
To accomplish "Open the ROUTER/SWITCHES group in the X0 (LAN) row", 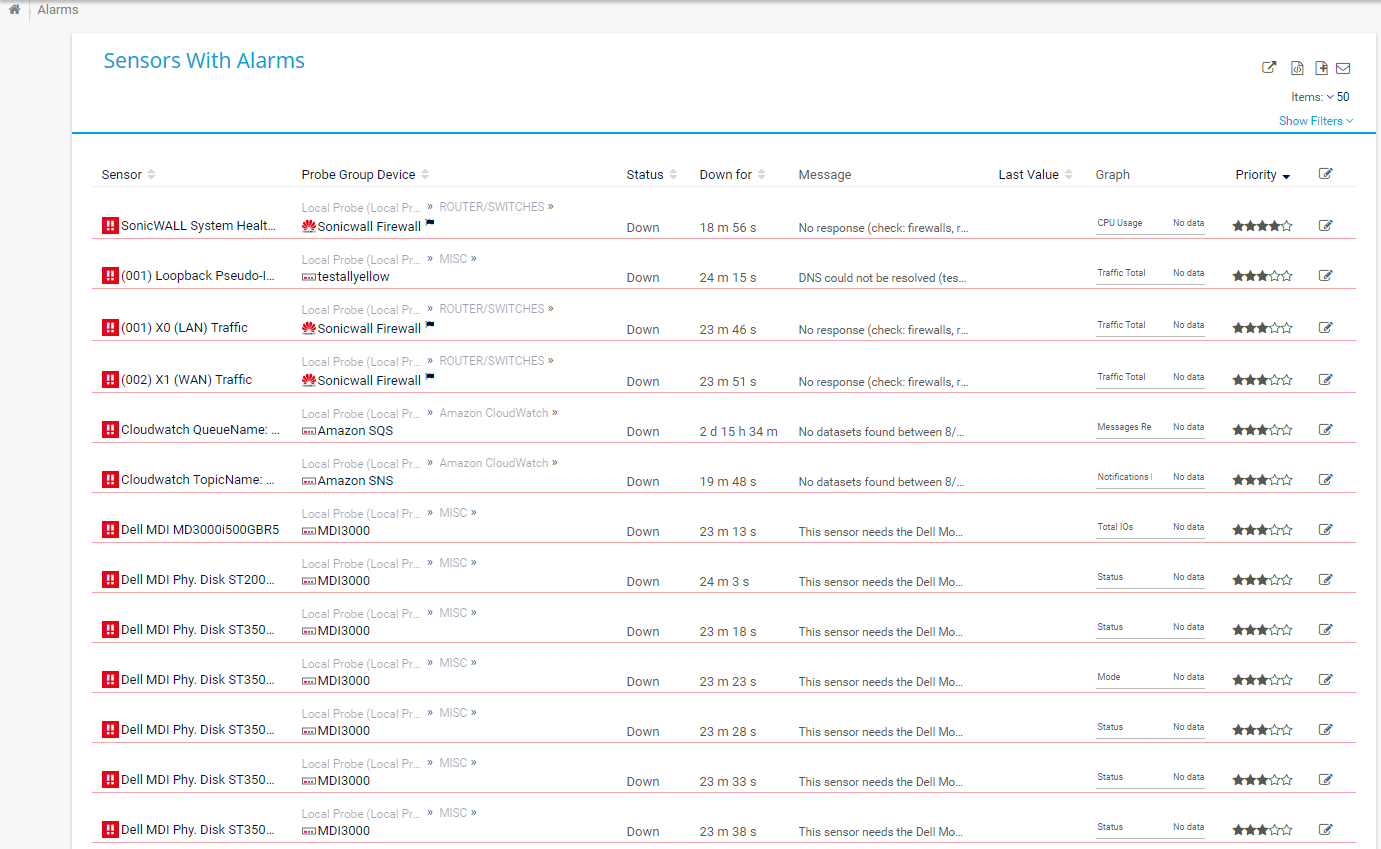I will pos(492,309).
